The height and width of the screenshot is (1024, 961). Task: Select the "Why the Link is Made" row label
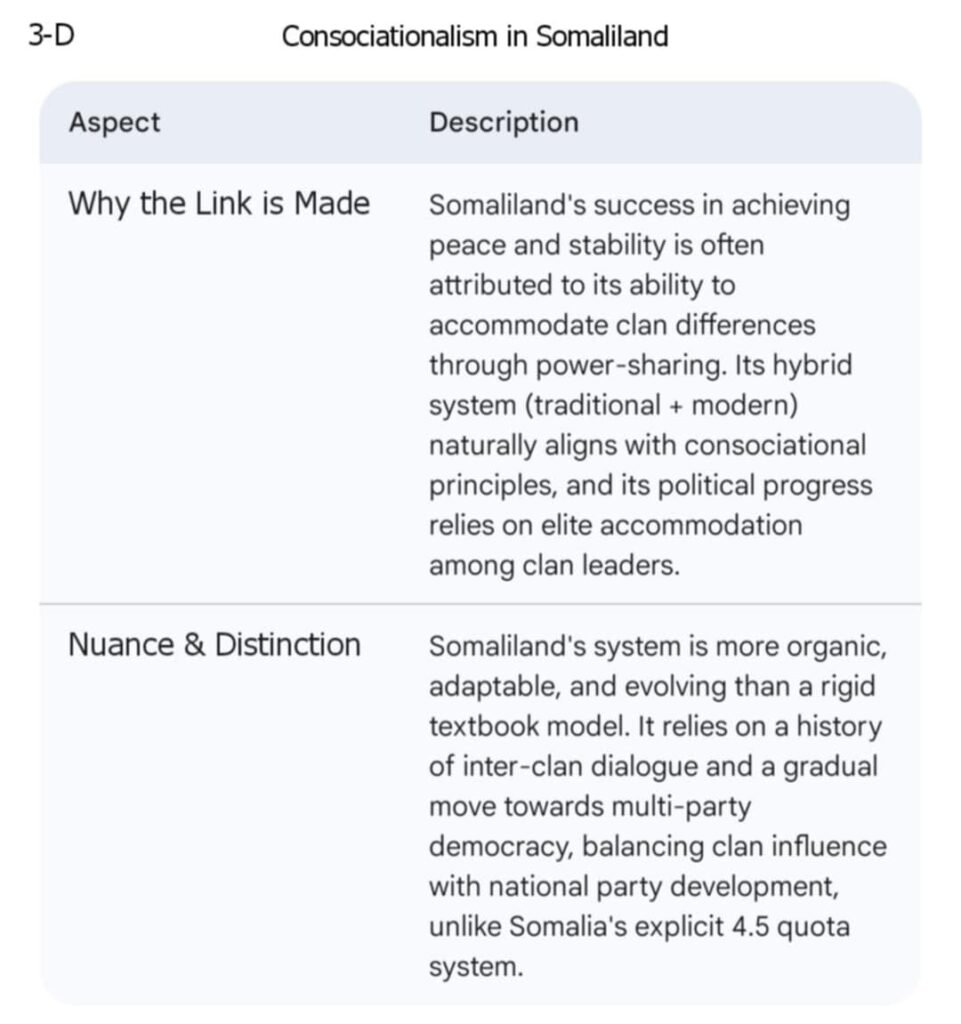coord(219,204)
